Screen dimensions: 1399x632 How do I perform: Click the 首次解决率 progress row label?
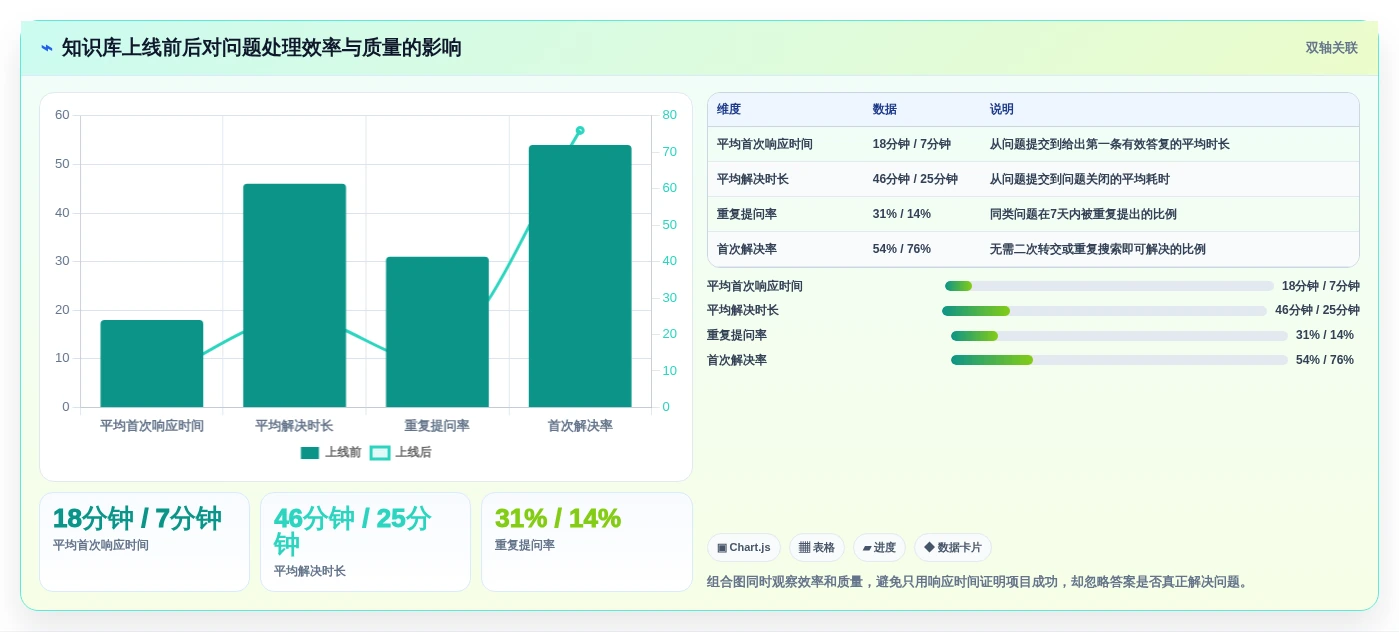click(737, 360)
